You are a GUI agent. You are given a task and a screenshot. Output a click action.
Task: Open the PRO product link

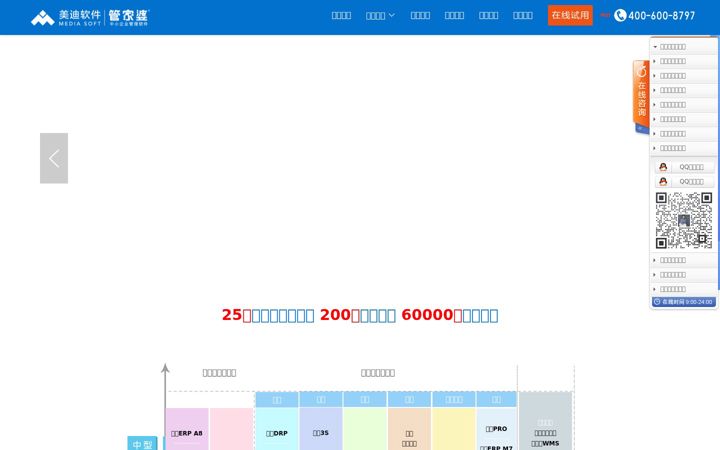click(496, 429)
